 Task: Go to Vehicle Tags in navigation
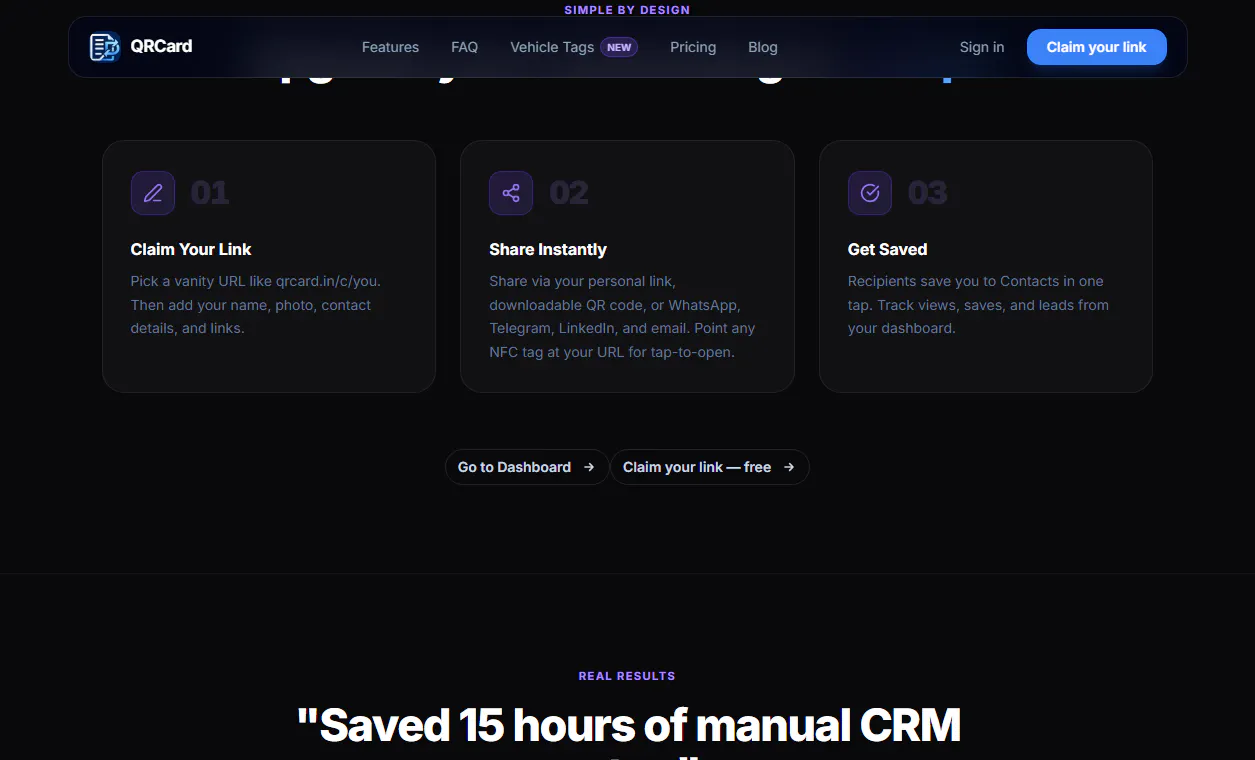[552, 47]
